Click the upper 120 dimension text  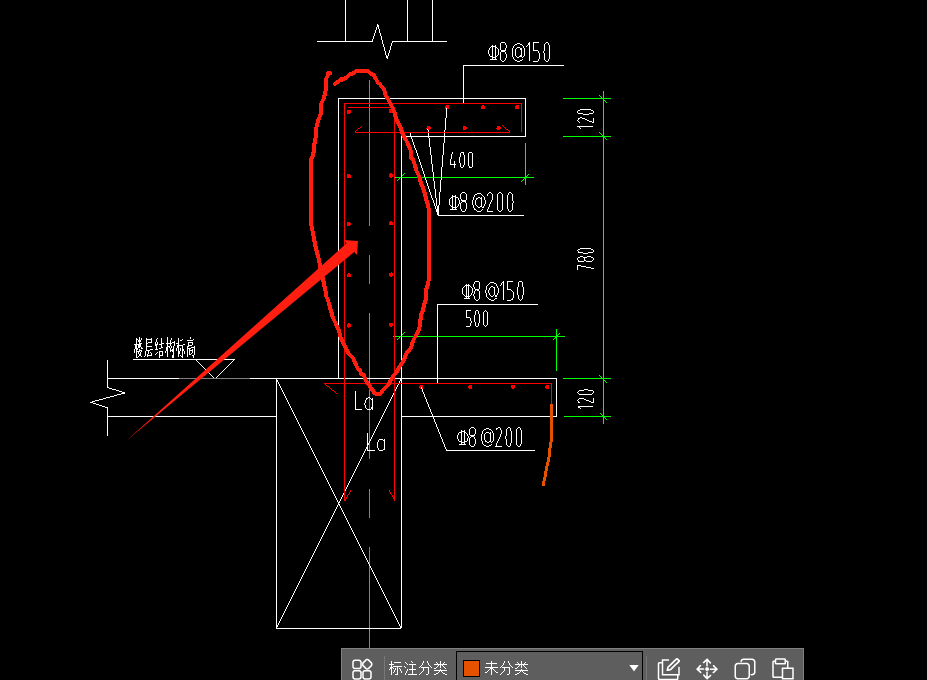[585, 118]
